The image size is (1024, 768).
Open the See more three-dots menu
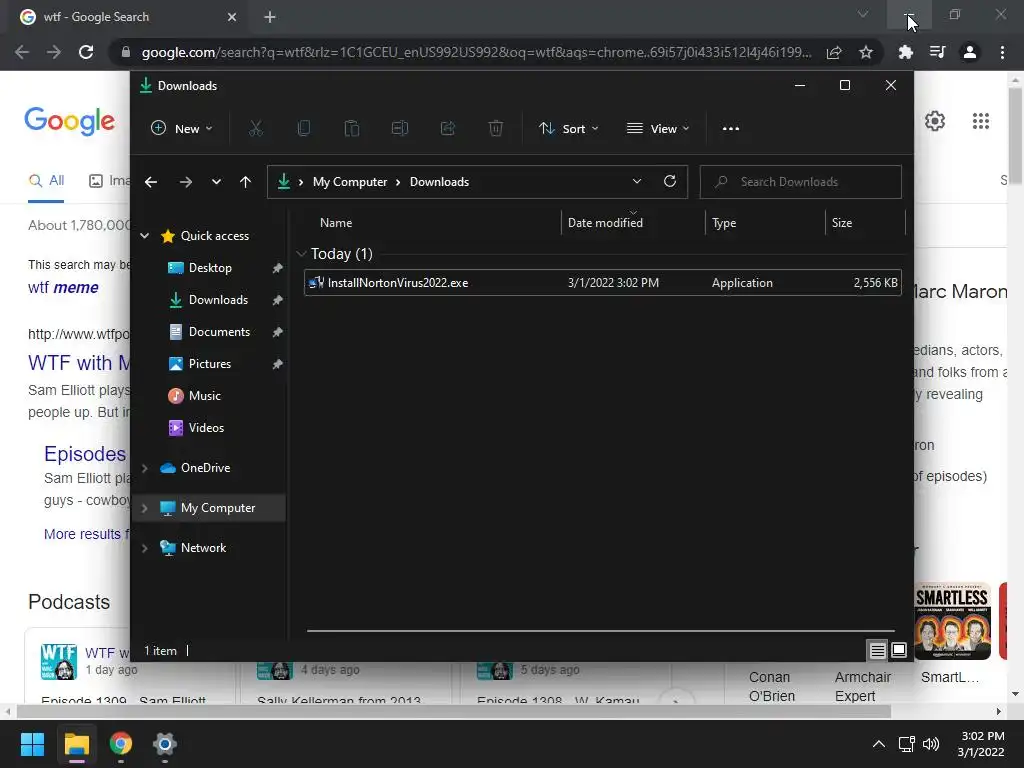pos(731,129)
